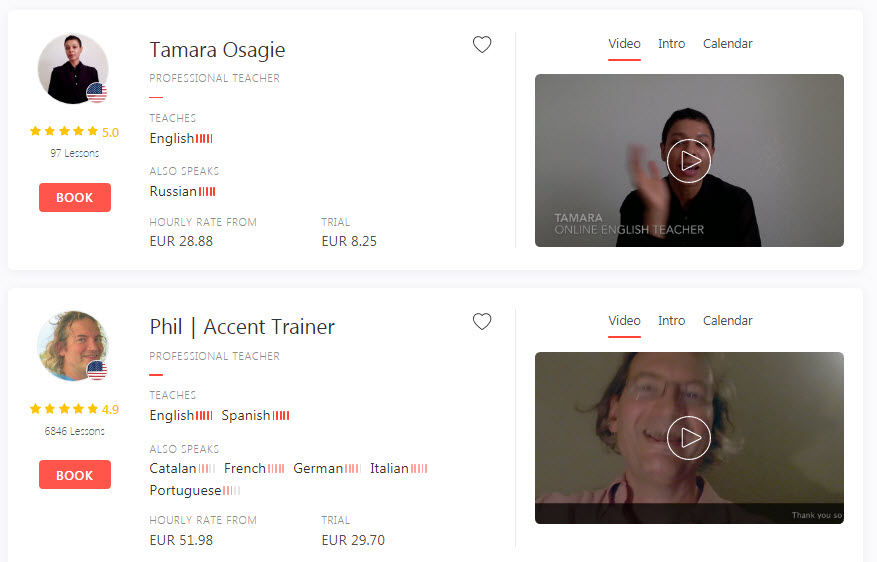Open the Calendar tab on Tamara's card

[728, 44]
